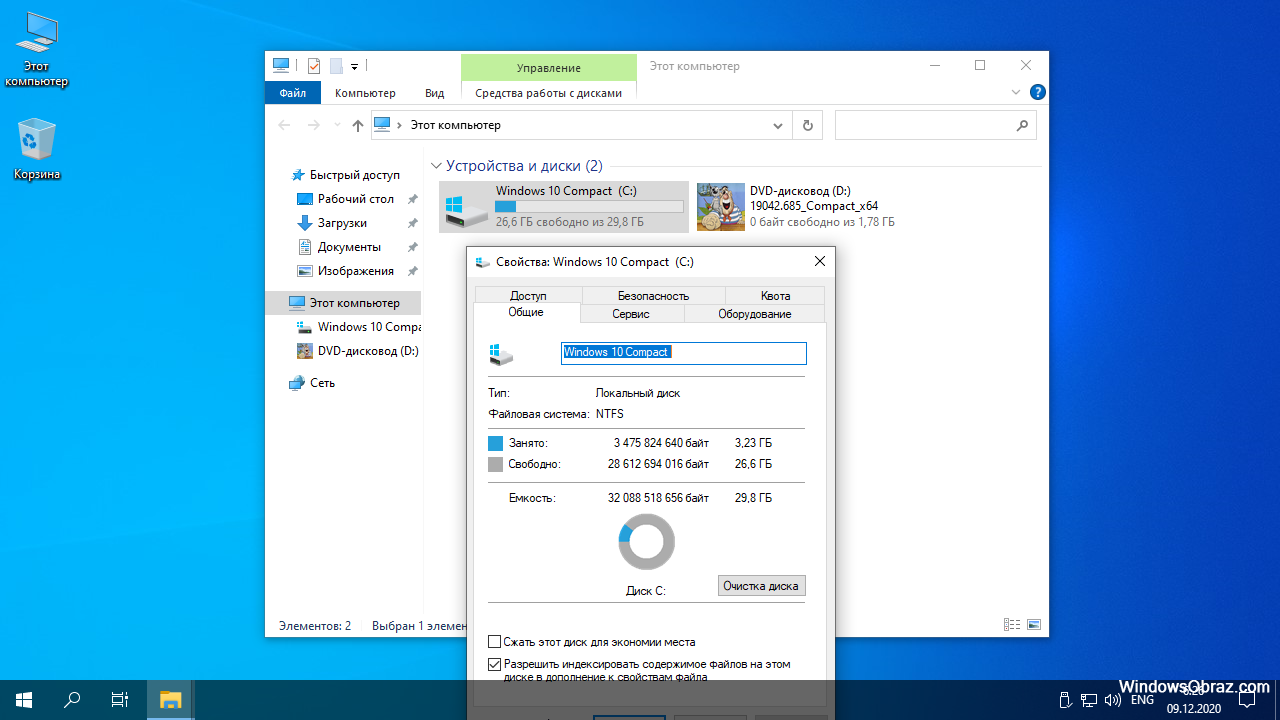Switch to the Security tab
1280x720 pixels.
point(653,295)
